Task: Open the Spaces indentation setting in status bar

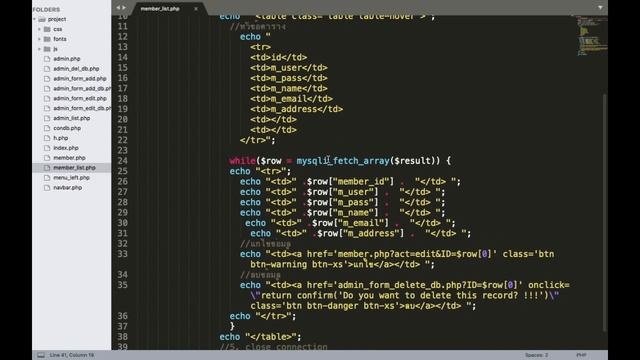Action: pos(536,355)
